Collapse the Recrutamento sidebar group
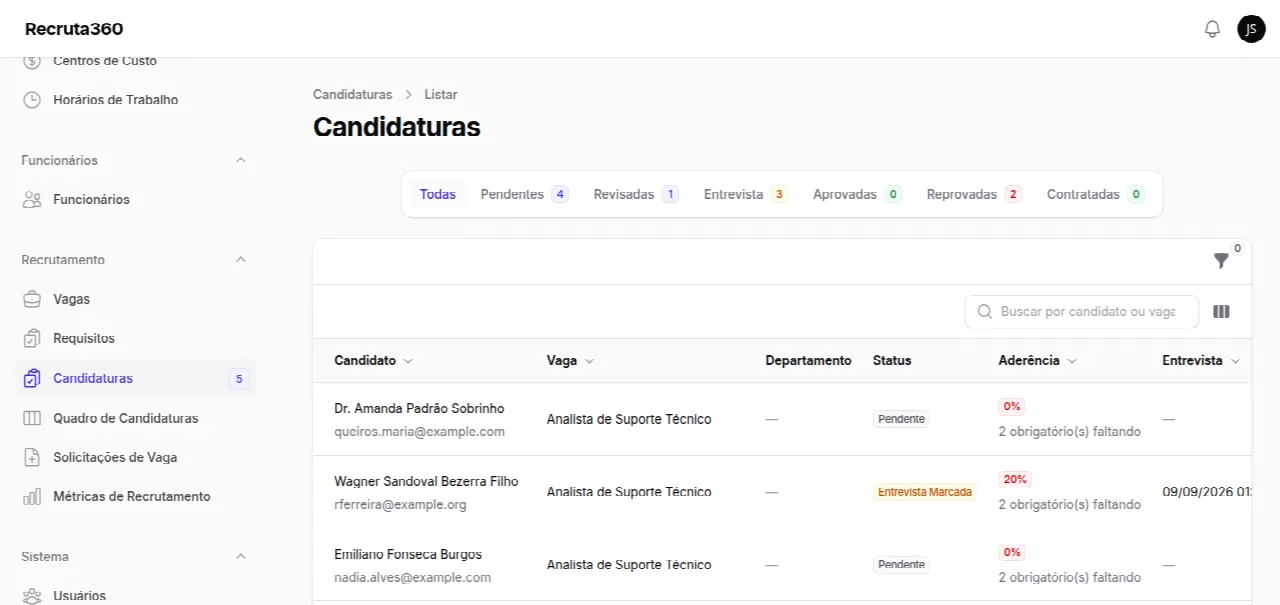 pos(240,260)
